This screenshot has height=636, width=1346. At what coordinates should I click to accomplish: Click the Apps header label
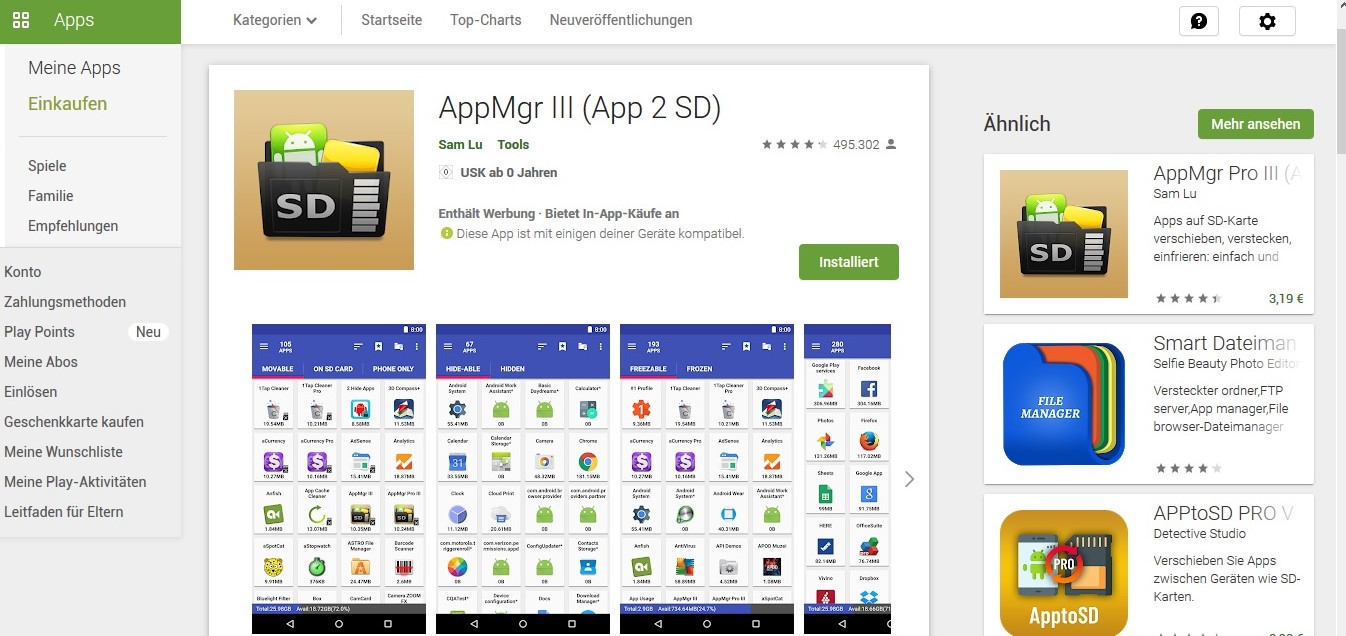pyautogui.click(x=74, y=20)
